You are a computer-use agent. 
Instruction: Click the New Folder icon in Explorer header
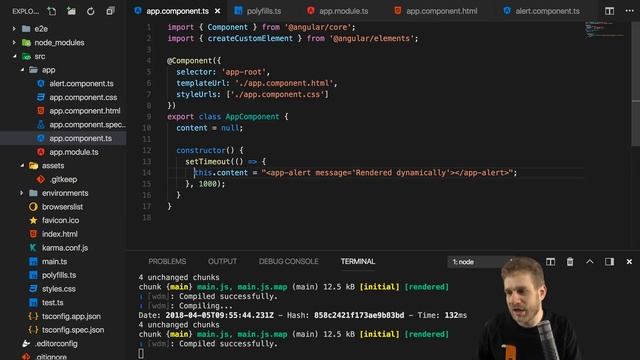[71, 11]
